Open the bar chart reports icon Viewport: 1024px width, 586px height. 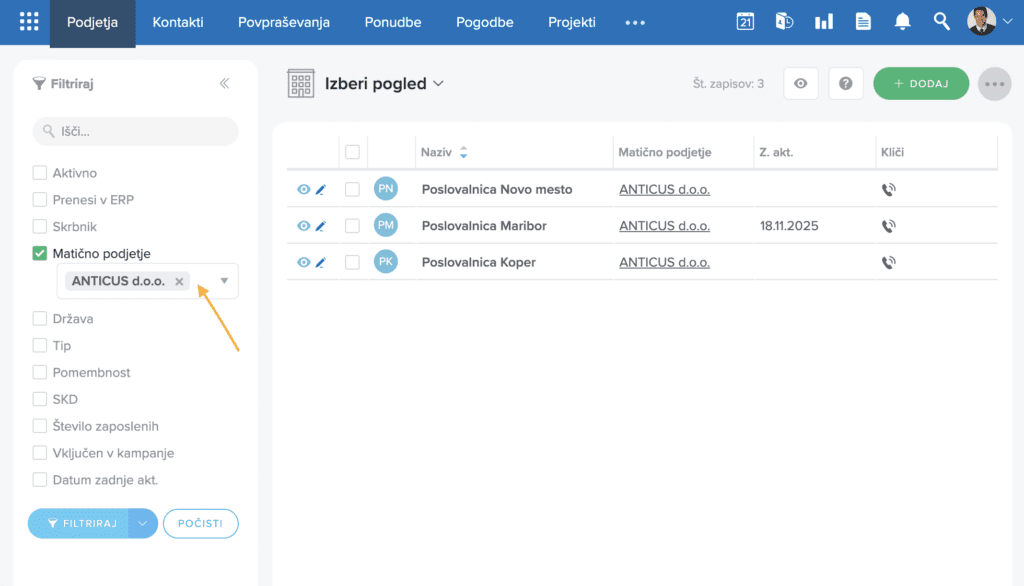coord(823,22)
